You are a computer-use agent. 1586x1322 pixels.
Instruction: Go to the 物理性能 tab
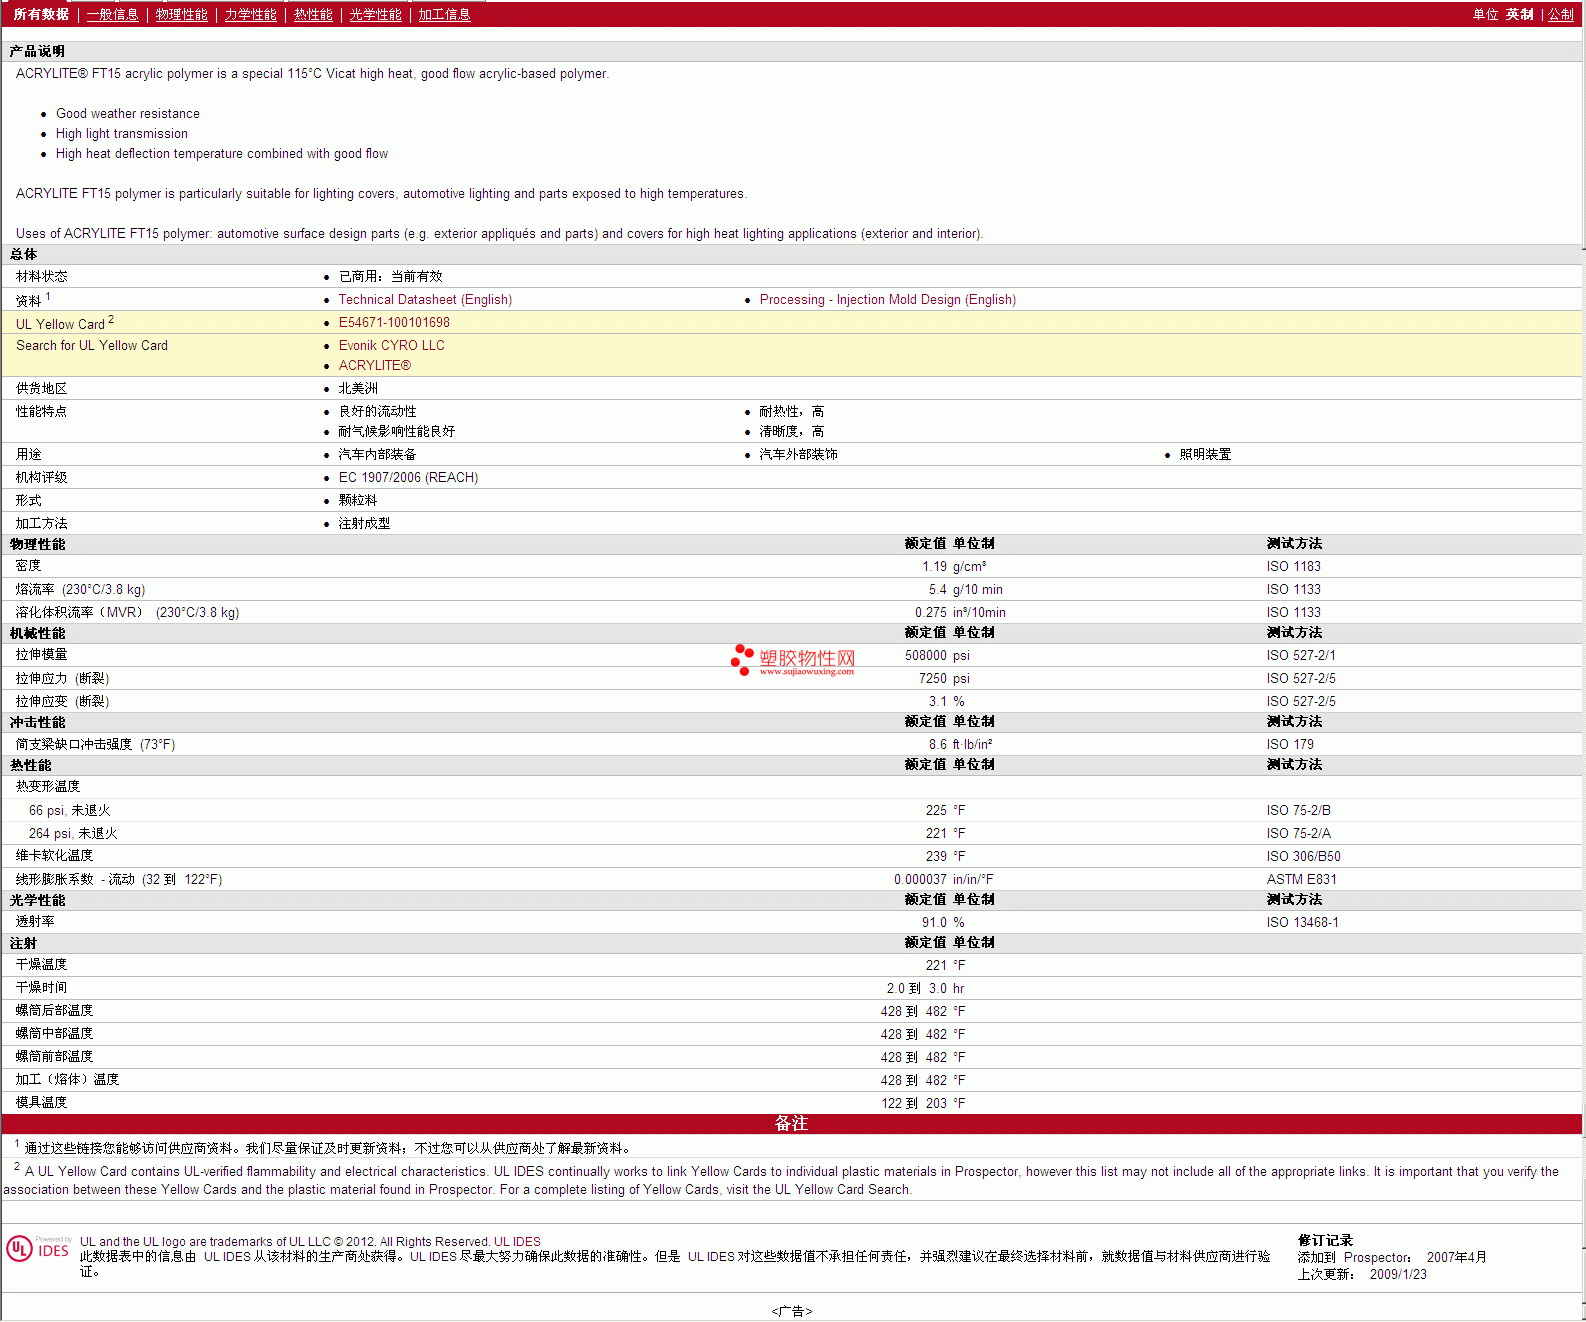pos(181,14)
